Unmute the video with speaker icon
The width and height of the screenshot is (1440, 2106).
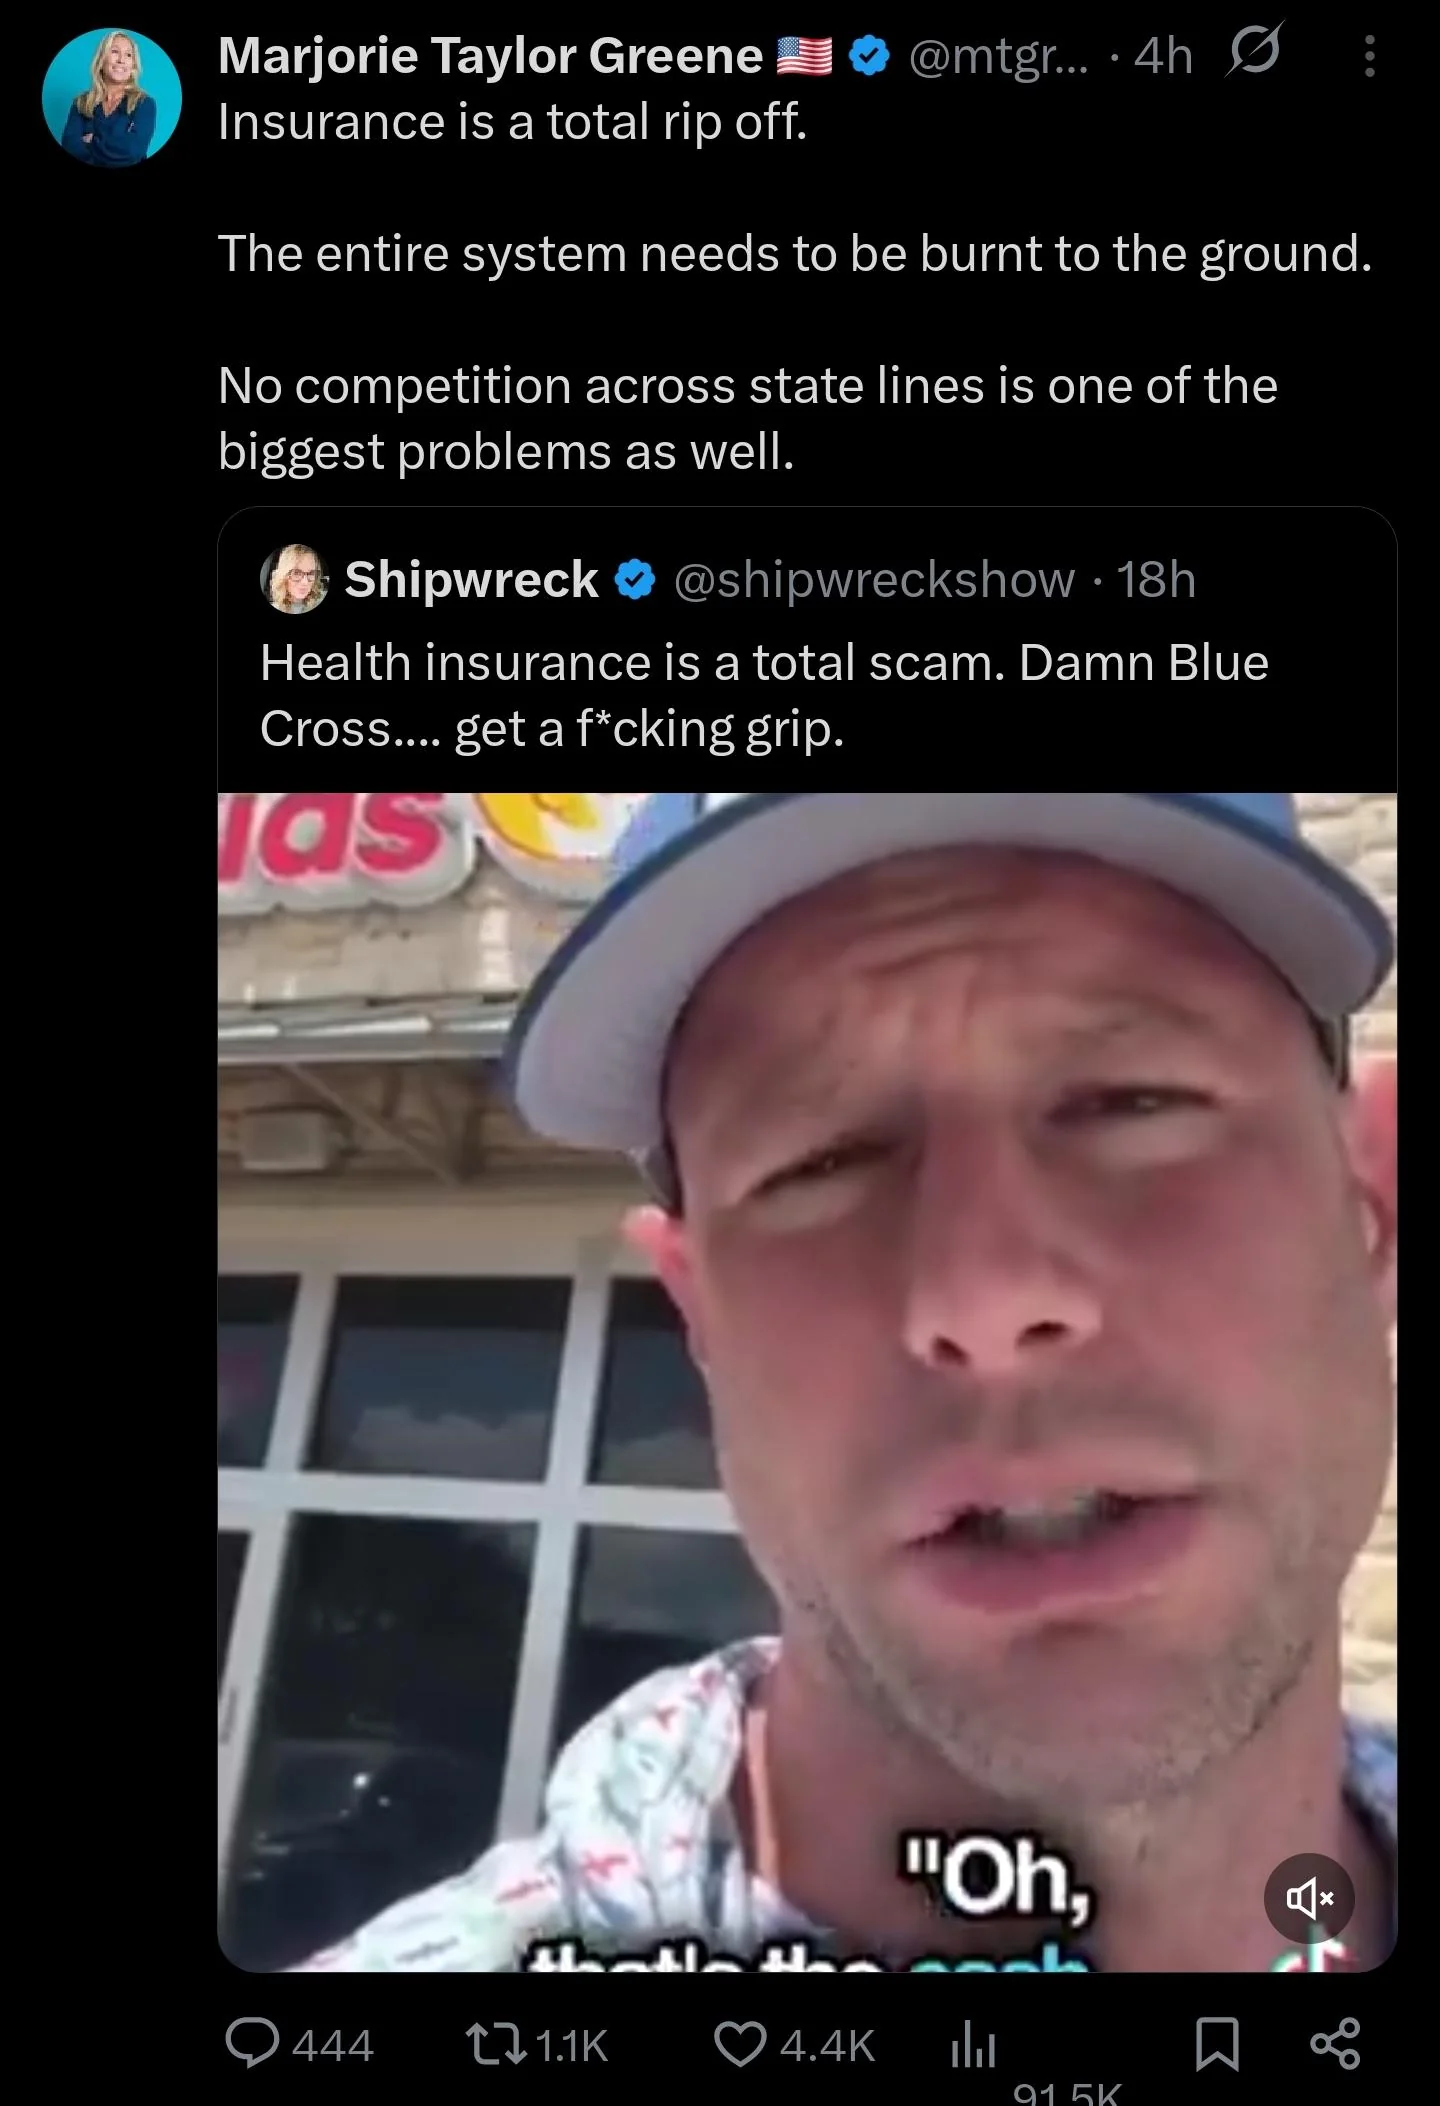tap(1309, 1898)
